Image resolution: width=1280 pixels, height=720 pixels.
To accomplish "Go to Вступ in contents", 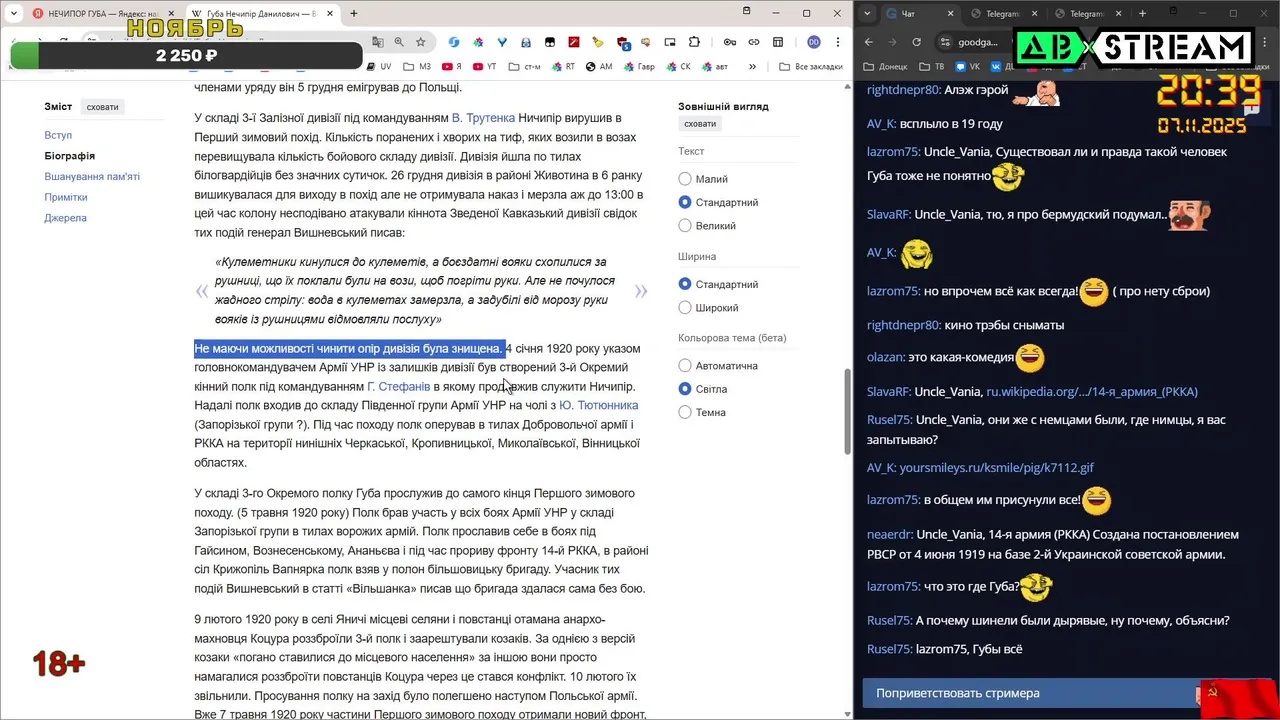I will [58, 135].
